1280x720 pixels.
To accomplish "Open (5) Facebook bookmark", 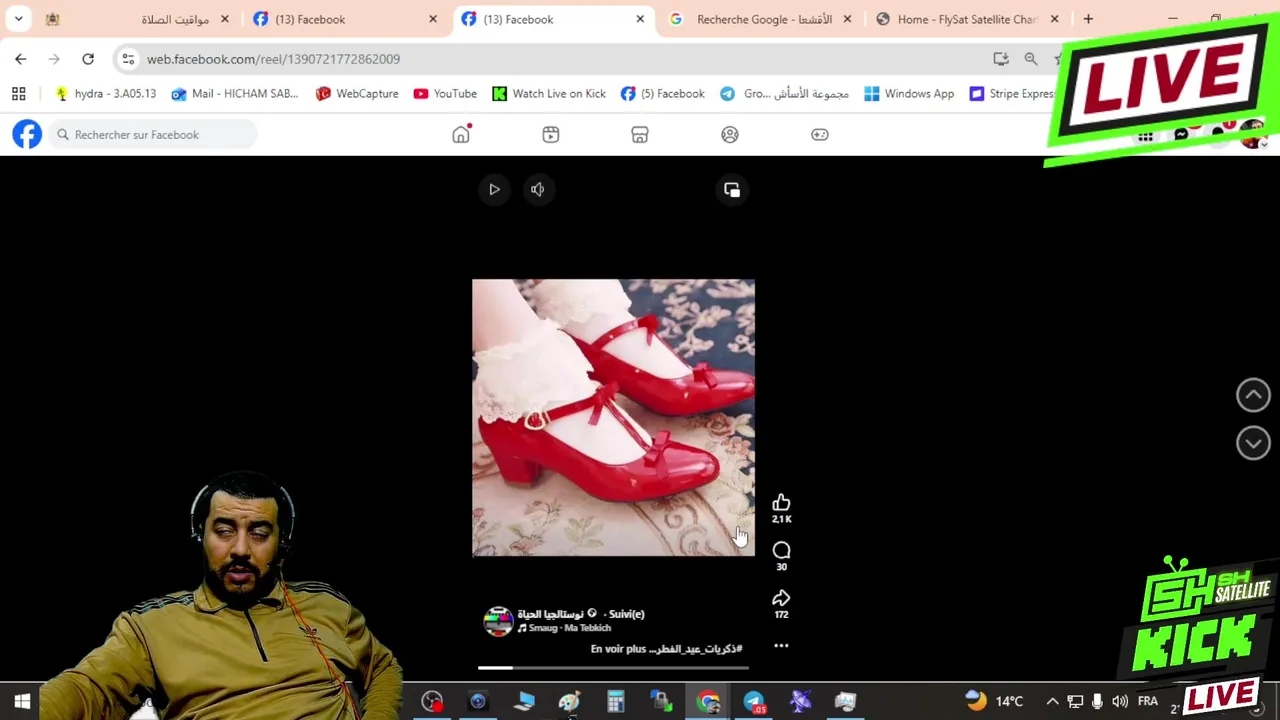I will point(662,94).
